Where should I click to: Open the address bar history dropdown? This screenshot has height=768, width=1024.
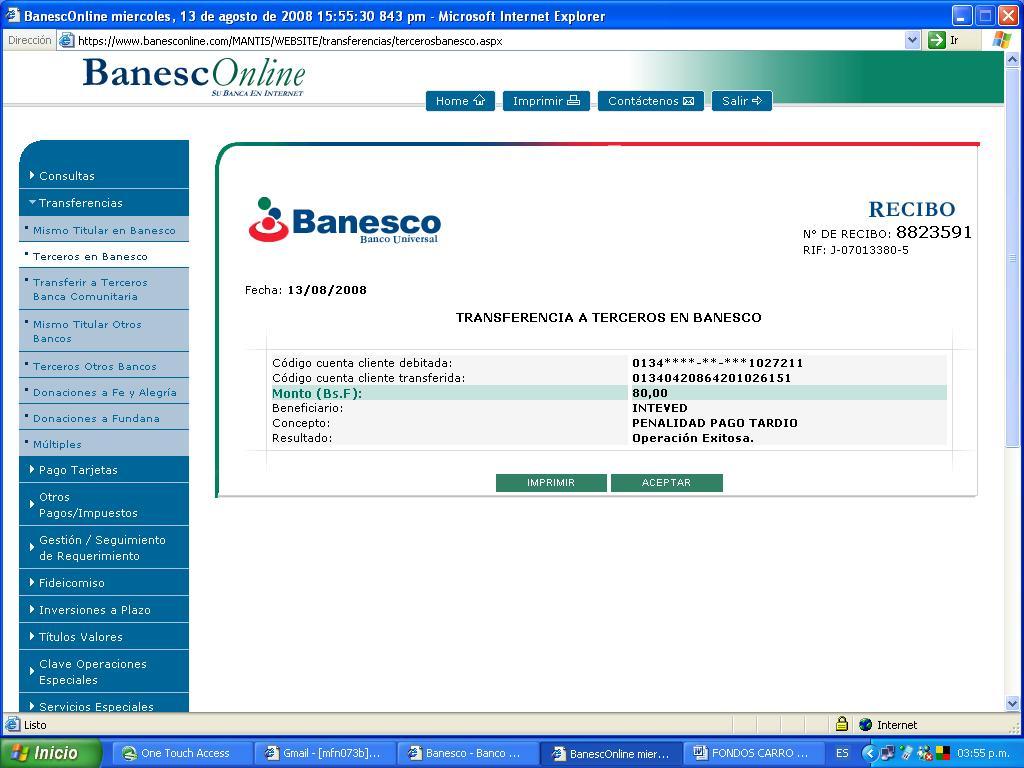(x=912, y=40)
